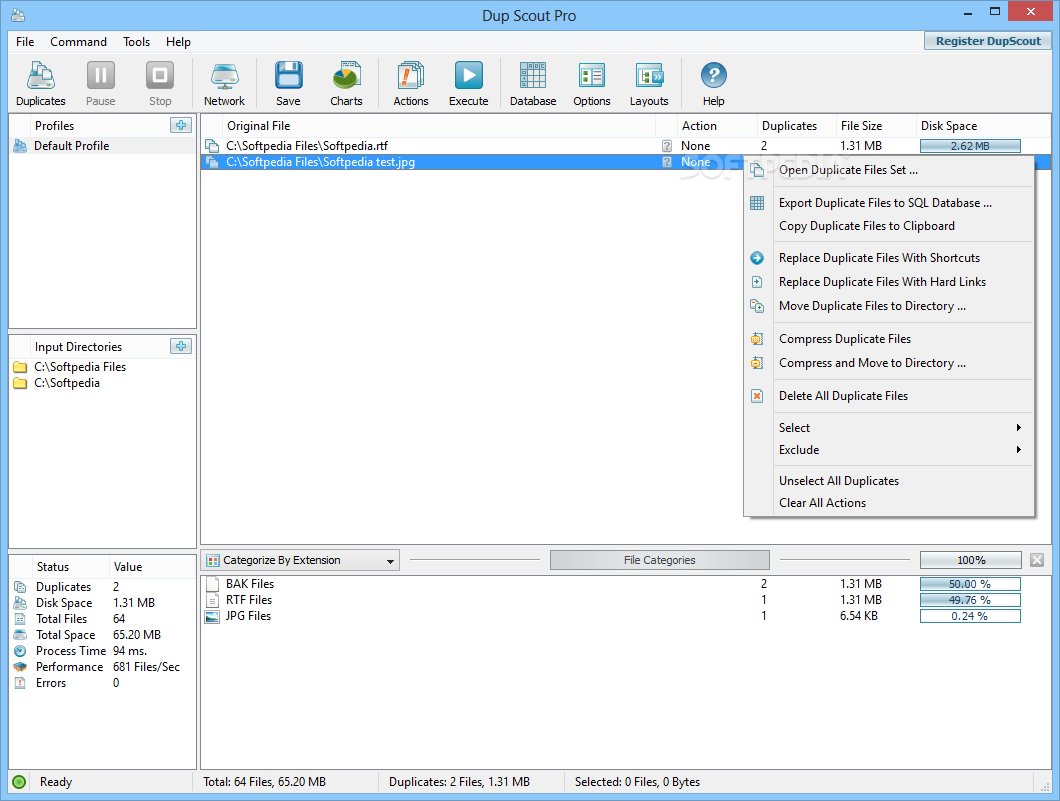This screenshot has width=1060, height=801.
Task: Add an input directory with the plus icon
Action: pos(180,346)
